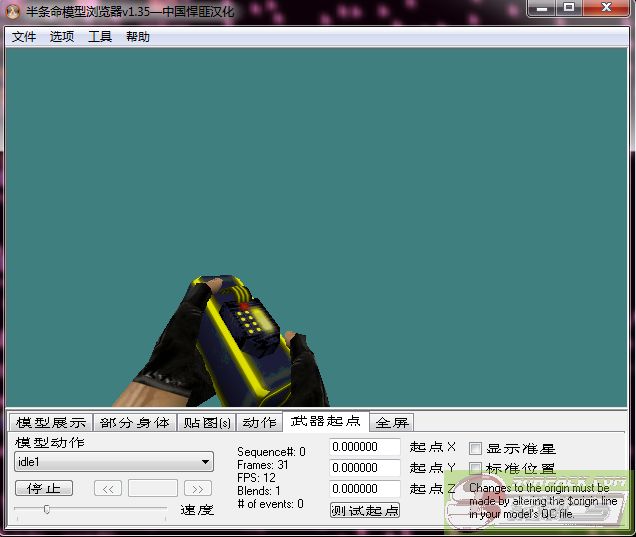The height and width of the screenshot is (537, 636).
Task: Adjust the 速度 speed slider handle
Action: (47, 509)
